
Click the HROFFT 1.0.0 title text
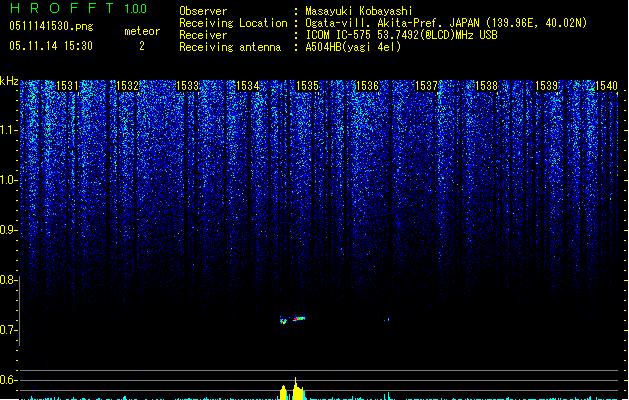coord(79,8)
